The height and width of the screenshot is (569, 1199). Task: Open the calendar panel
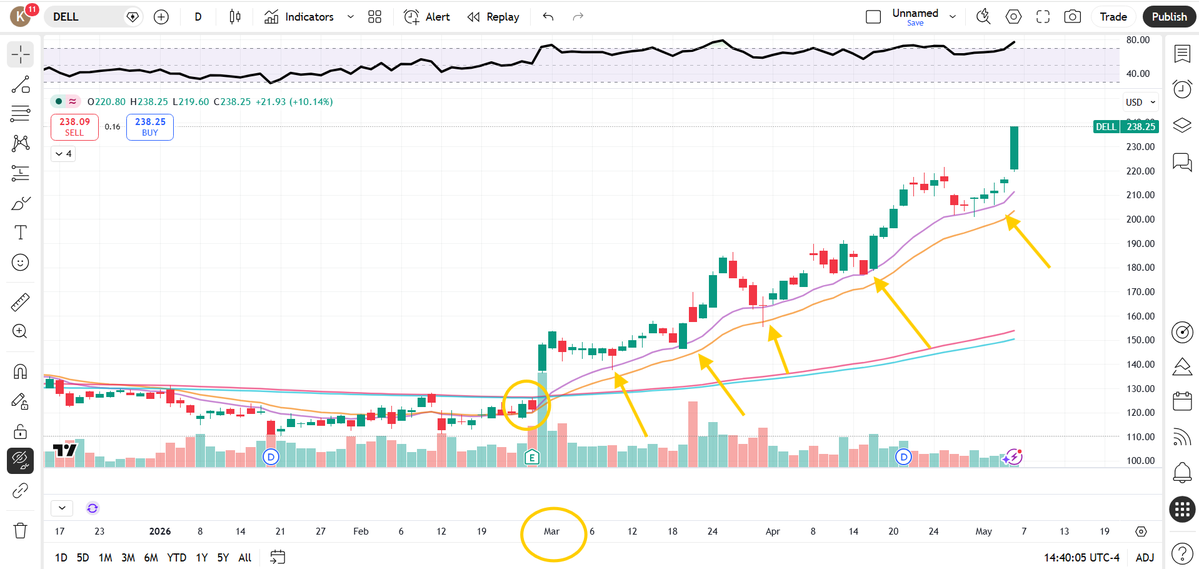click(1182, 400)
